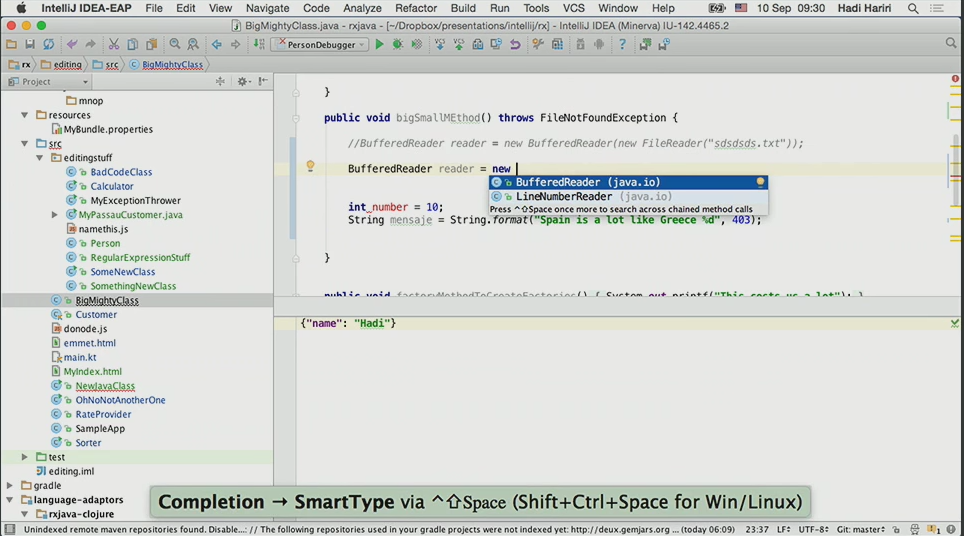Collapse the editingstuff package

pyautogui.click(x=40, y=157)
